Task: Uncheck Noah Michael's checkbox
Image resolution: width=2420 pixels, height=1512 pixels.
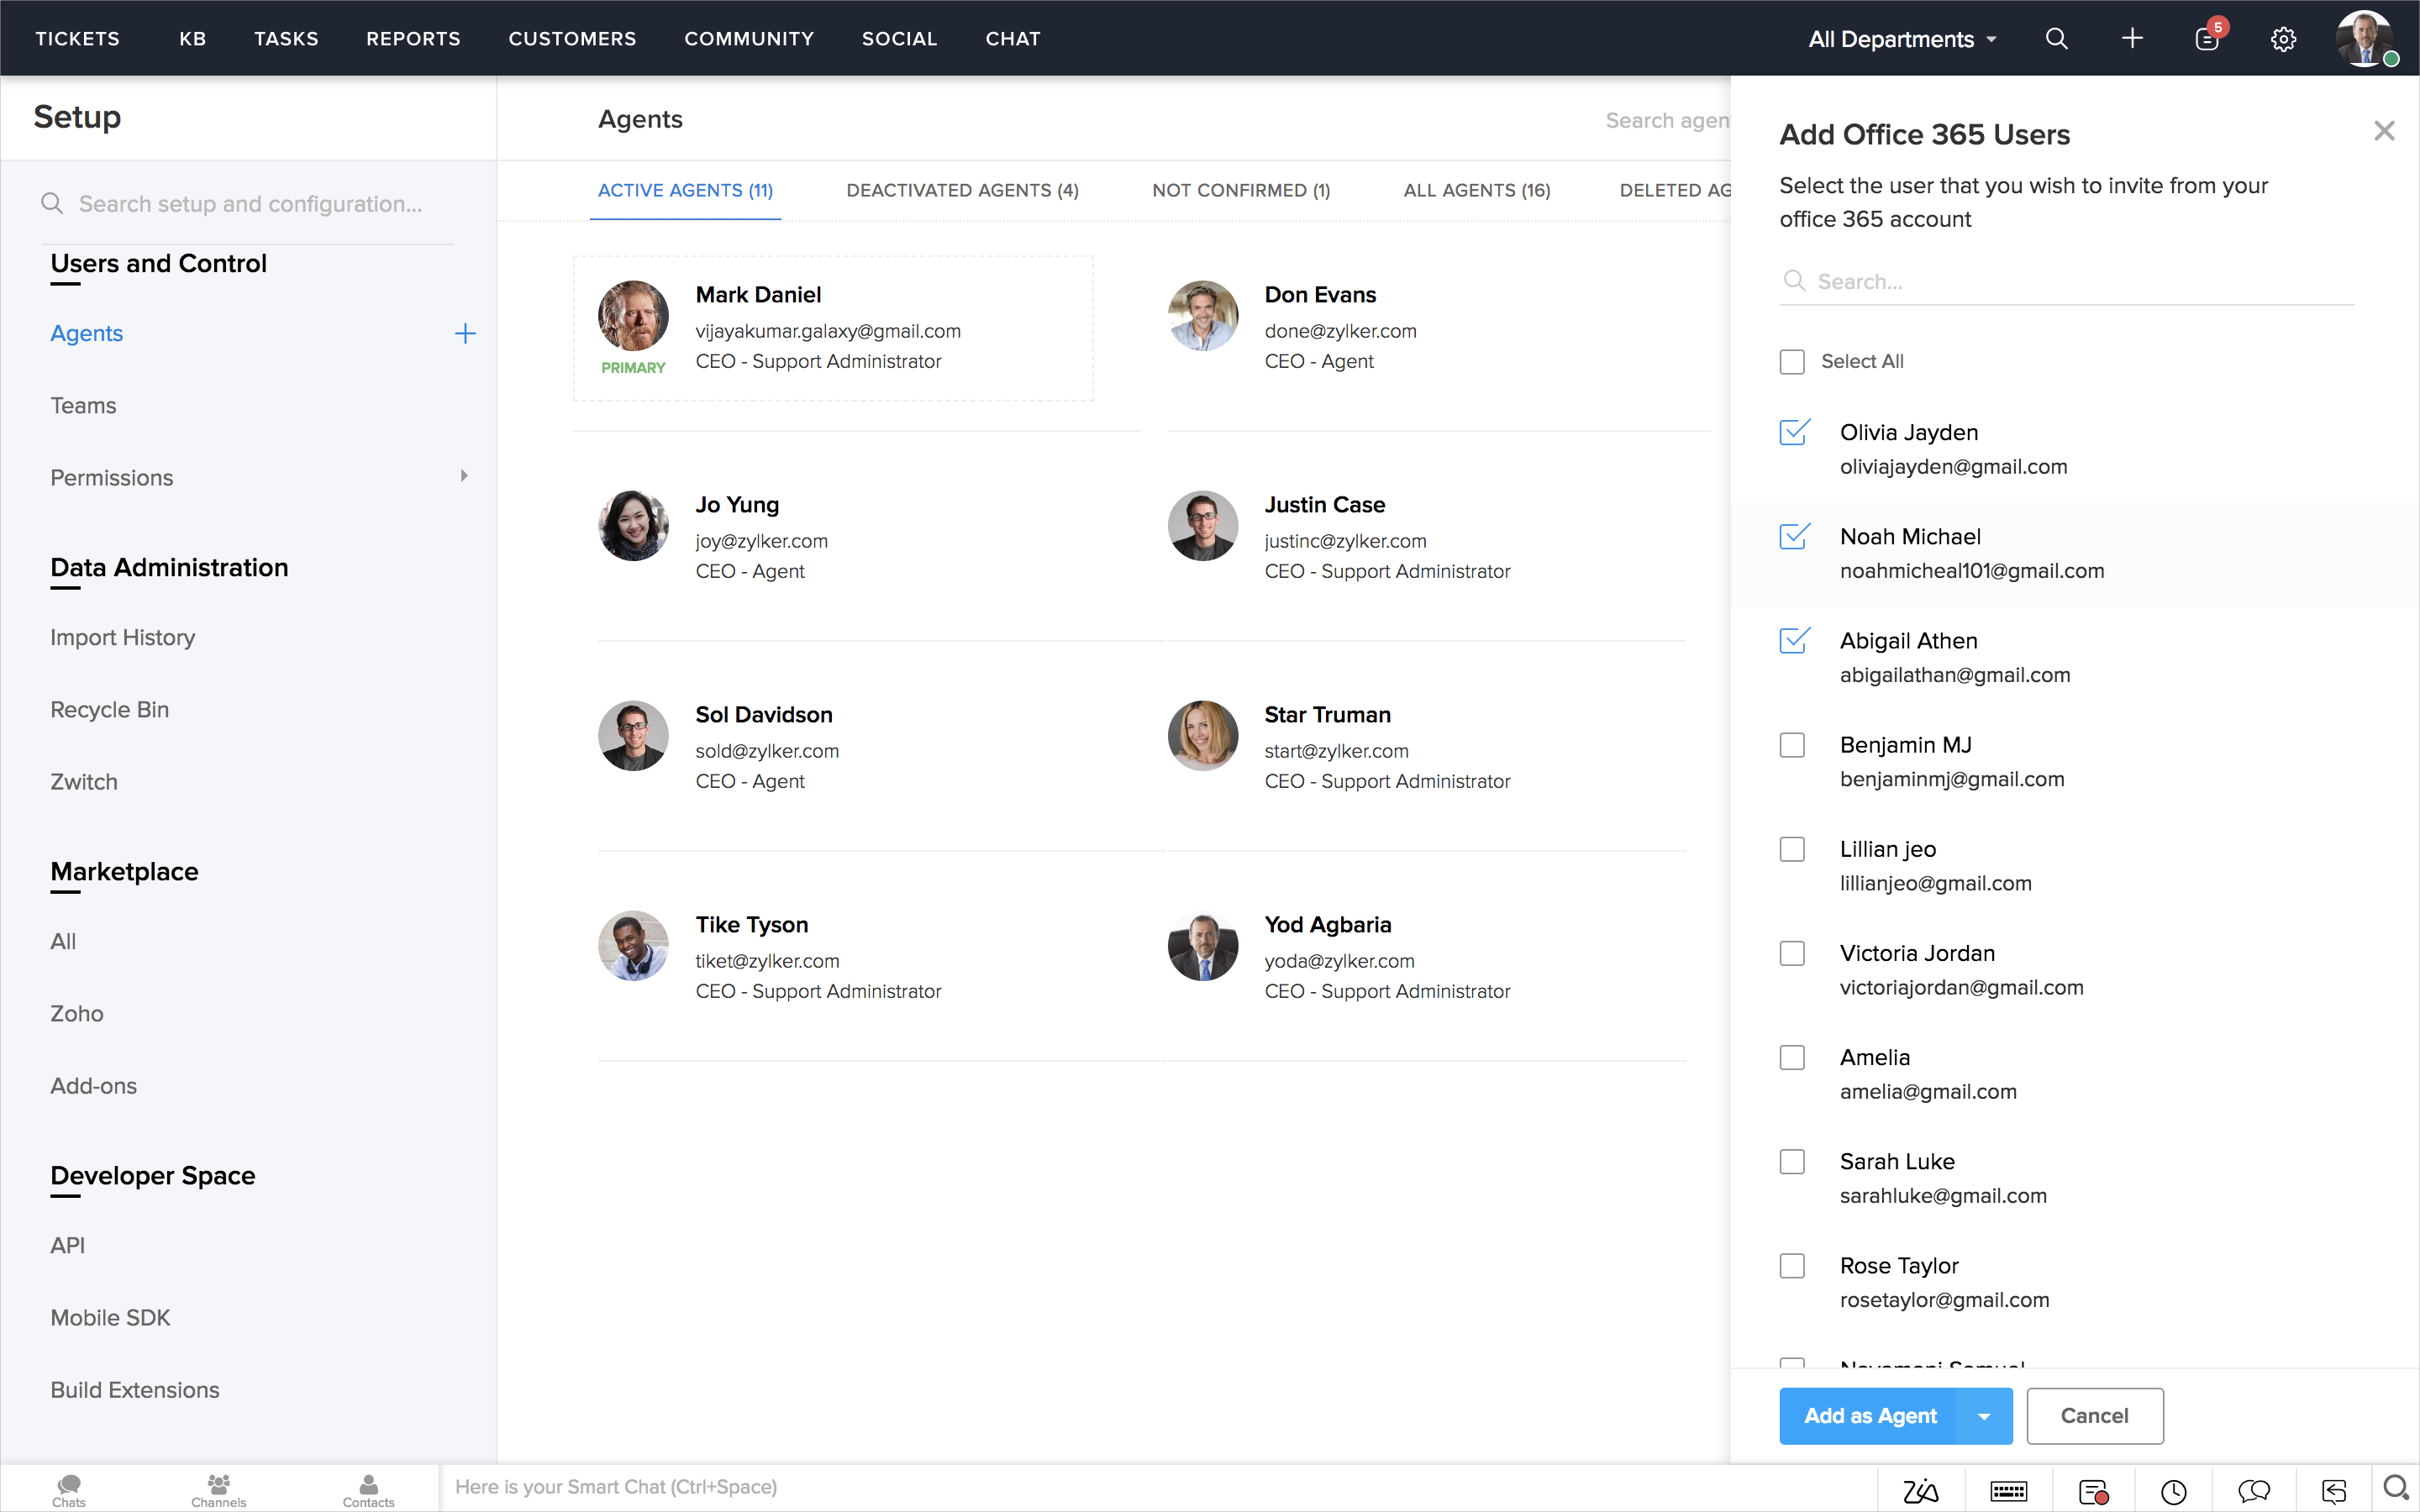Action: 1793,536
